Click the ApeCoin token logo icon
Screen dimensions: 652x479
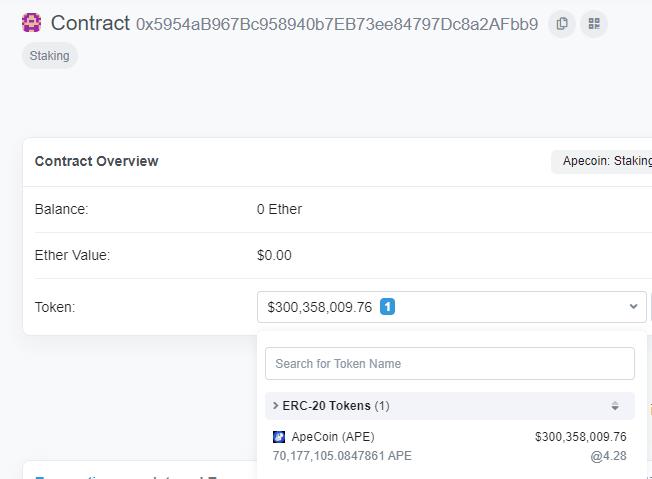pos(279,437)
